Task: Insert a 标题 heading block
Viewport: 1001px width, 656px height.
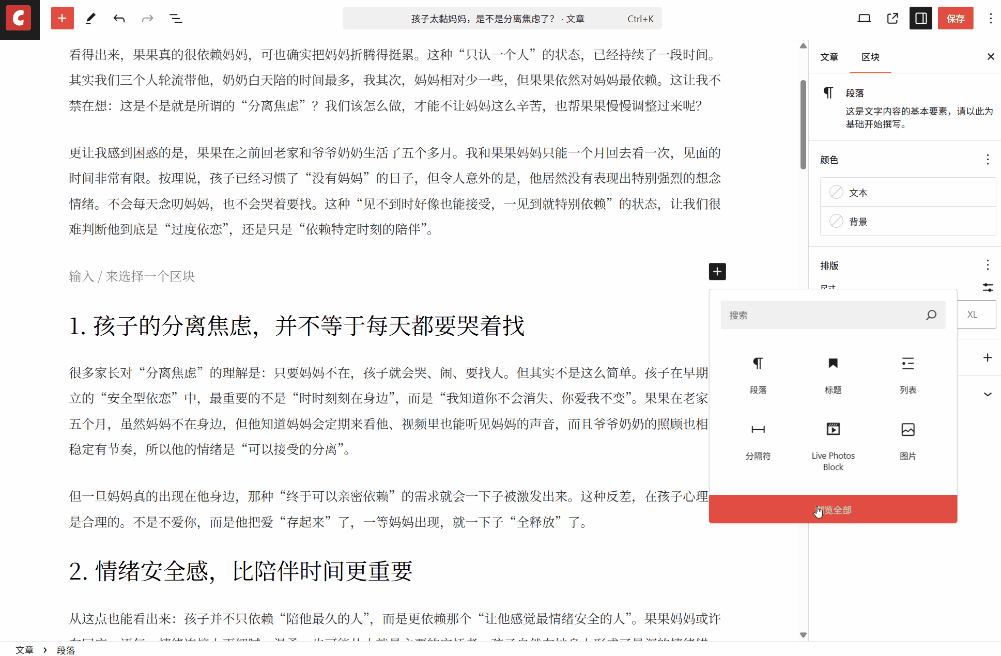Action: [x=832, y=372]
